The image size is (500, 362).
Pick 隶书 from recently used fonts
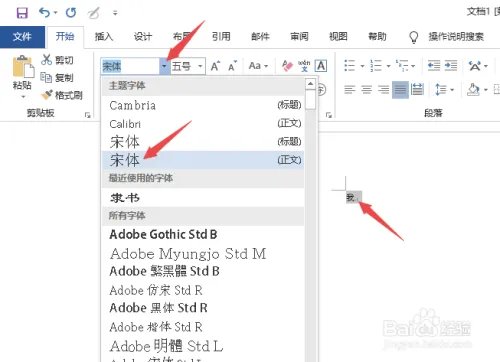[203, 198]
